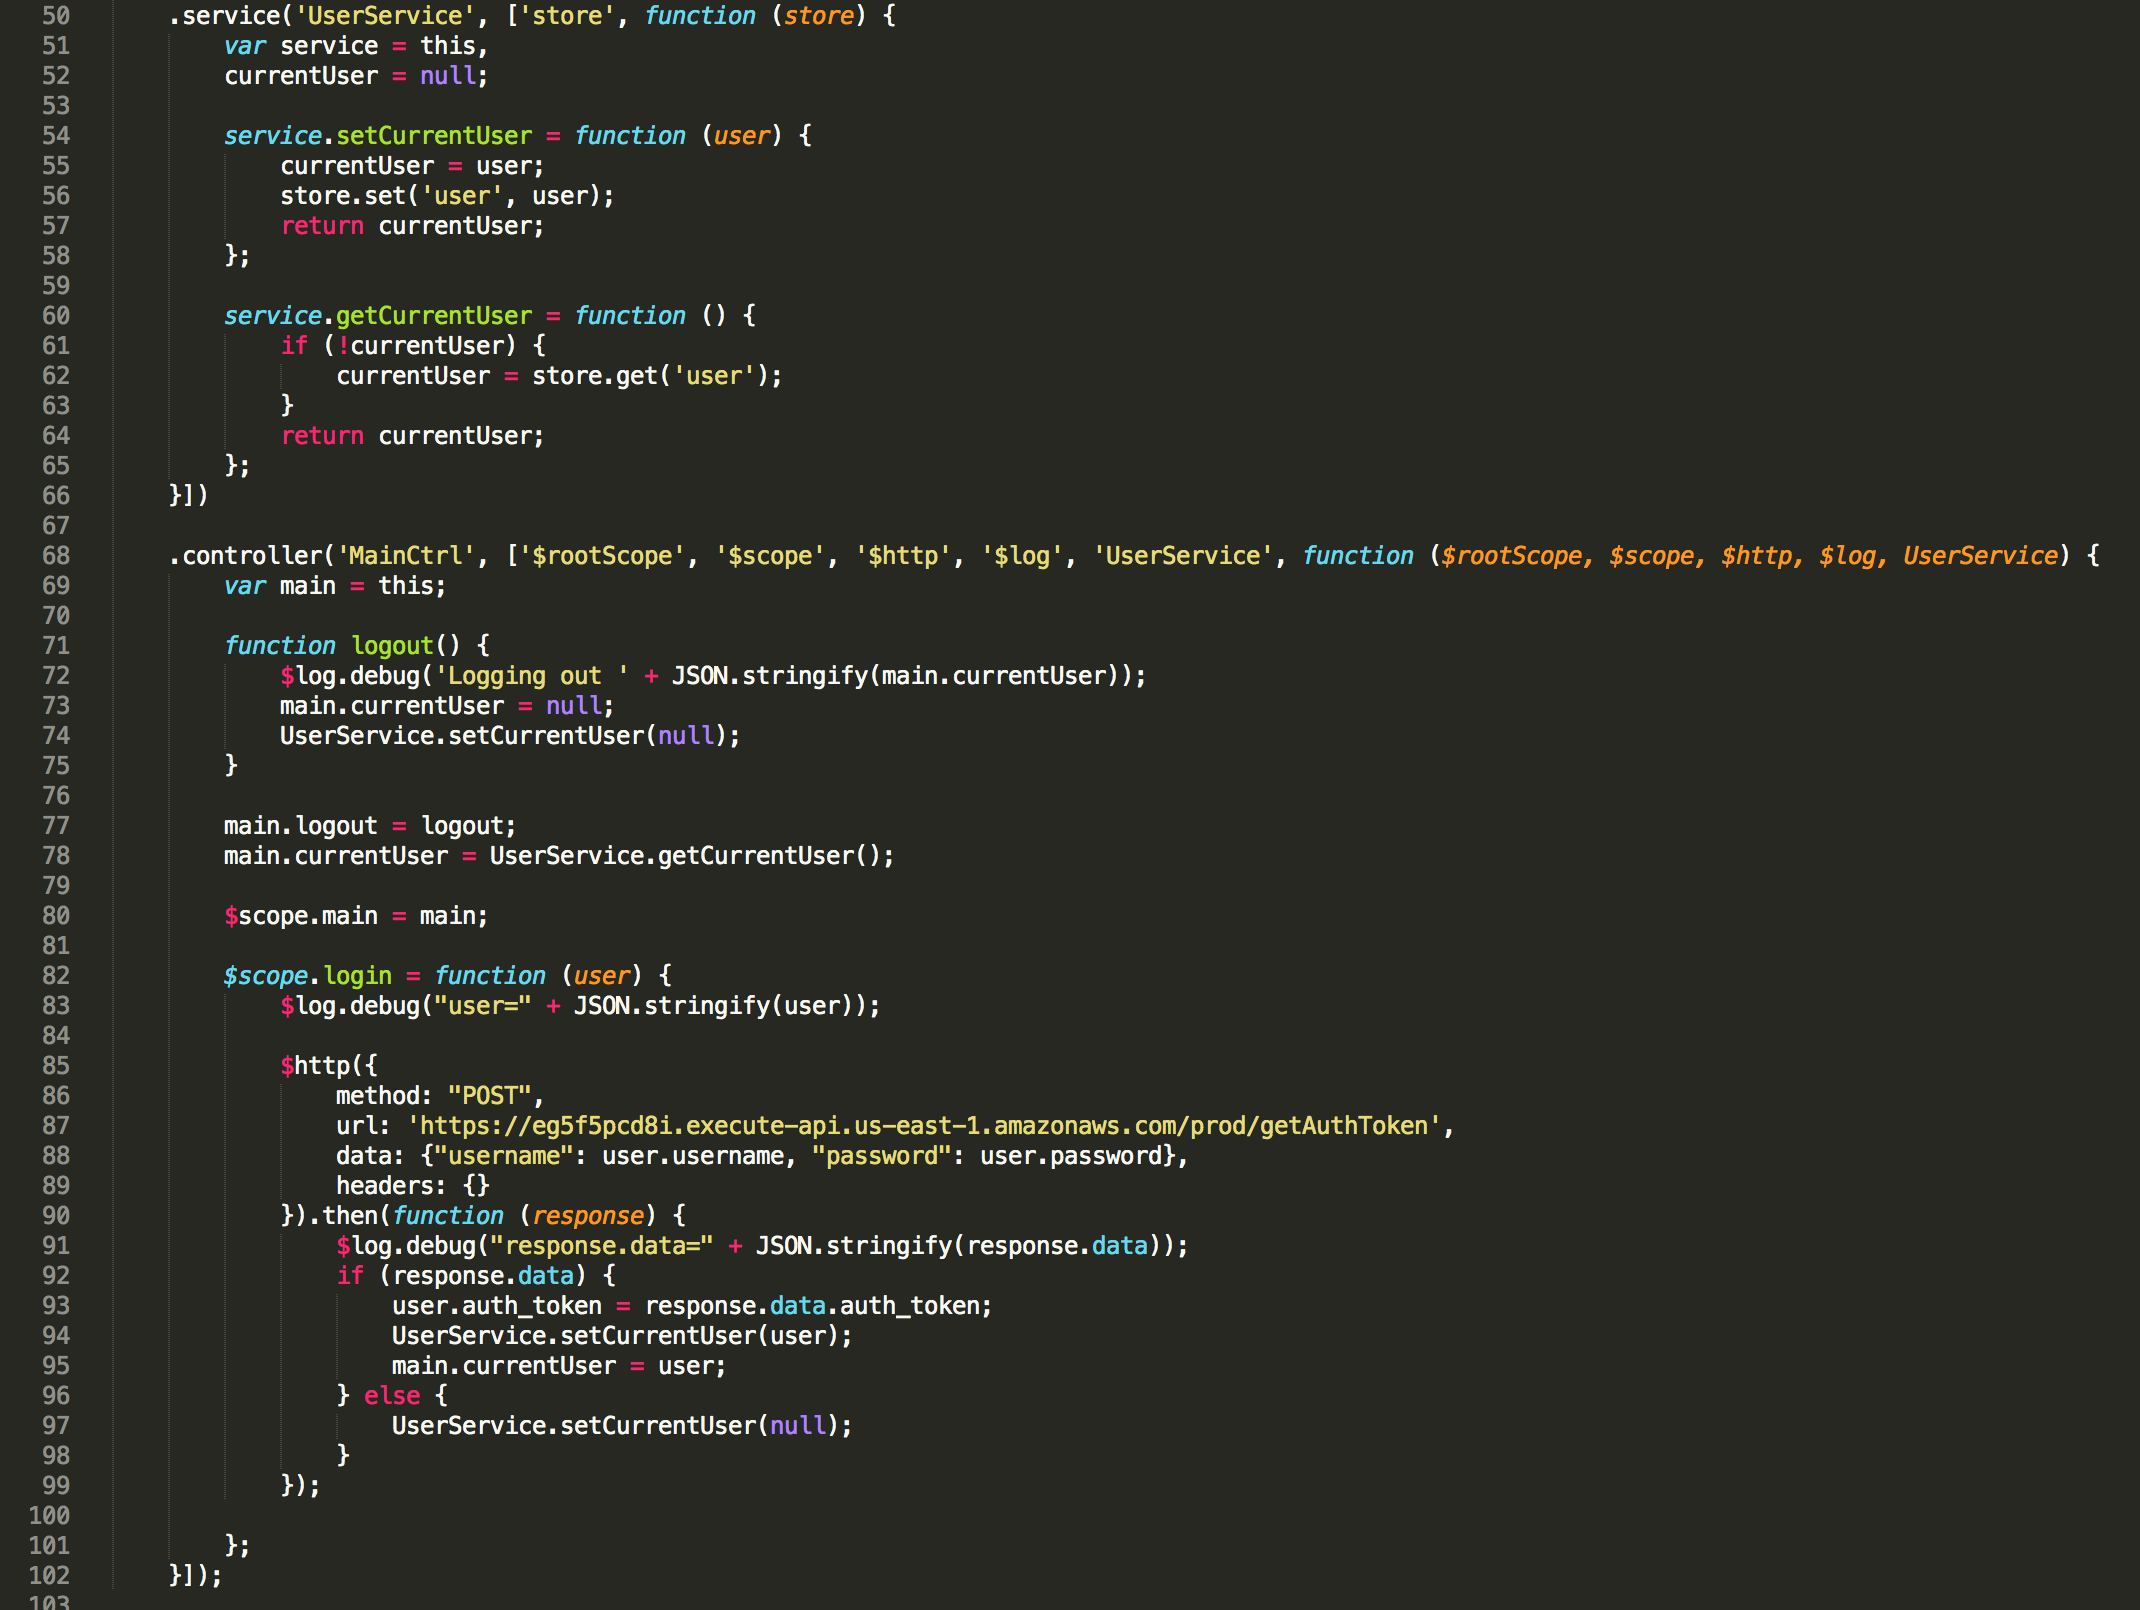Click '$http({' on line 85
Image resolution: width=2140 pixels, height=1610 pixels.
(x=329, y=1066)
